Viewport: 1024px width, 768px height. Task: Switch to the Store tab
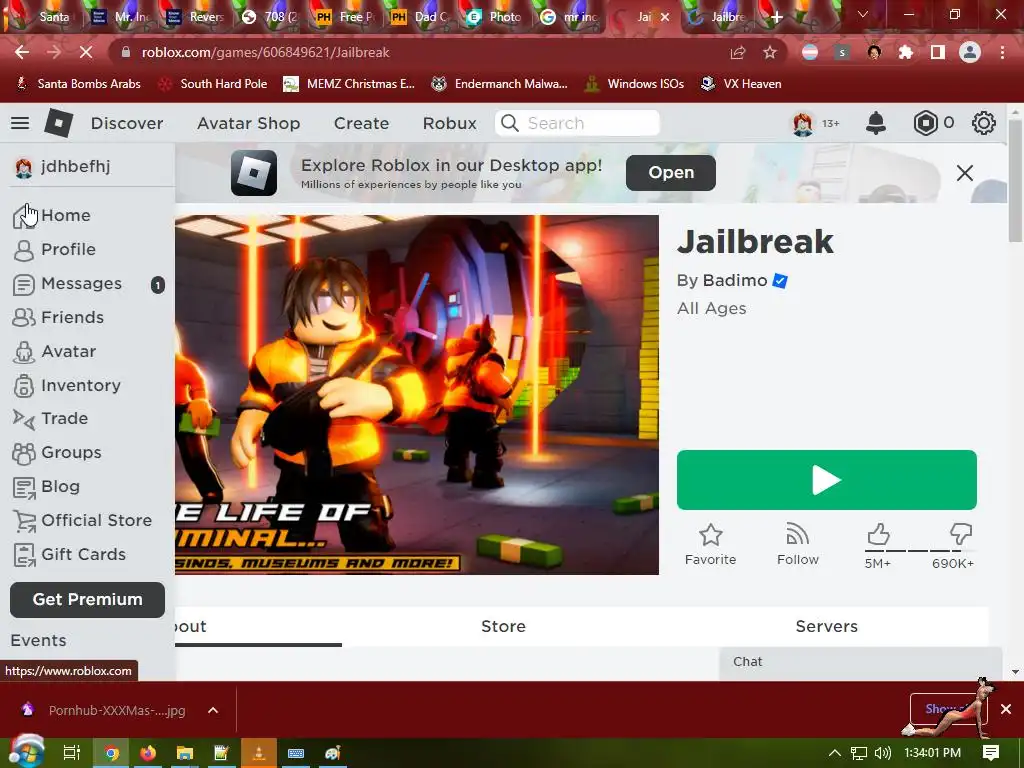(x=503, y=626)
